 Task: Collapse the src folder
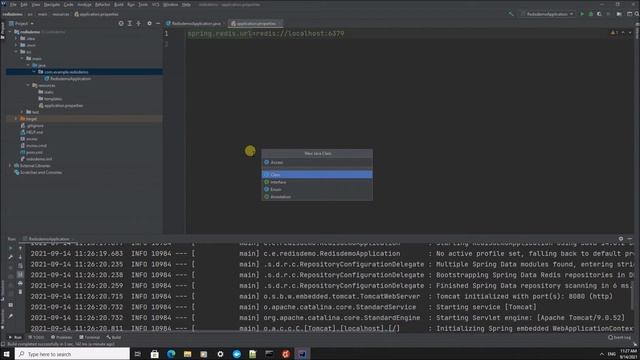click(x=16, y=52)
